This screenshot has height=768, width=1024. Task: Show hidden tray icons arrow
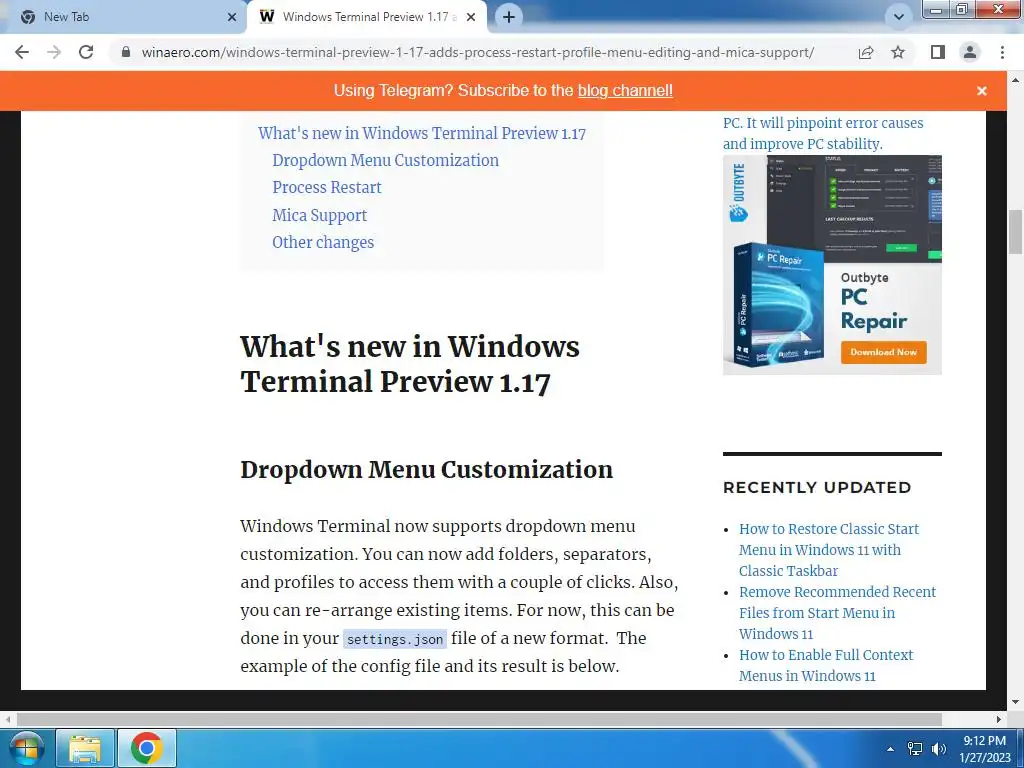[890, 749]
